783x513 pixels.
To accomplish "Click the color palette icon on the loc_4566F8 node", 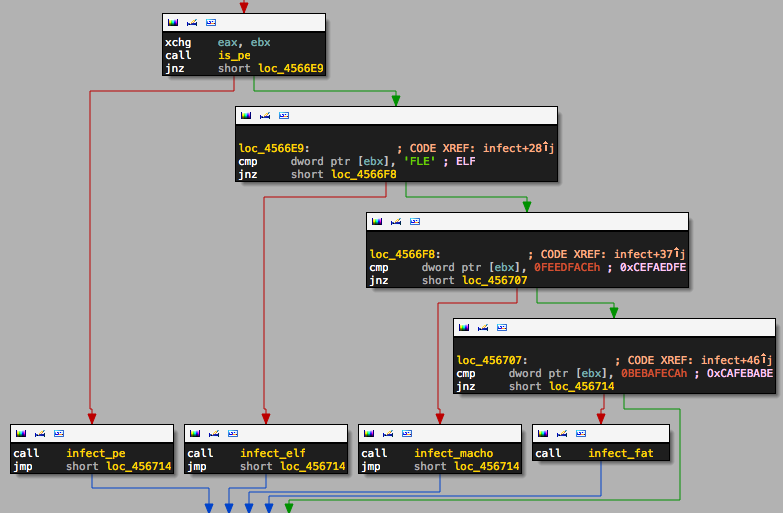I will pyautogui.click(x=377, y=221).
